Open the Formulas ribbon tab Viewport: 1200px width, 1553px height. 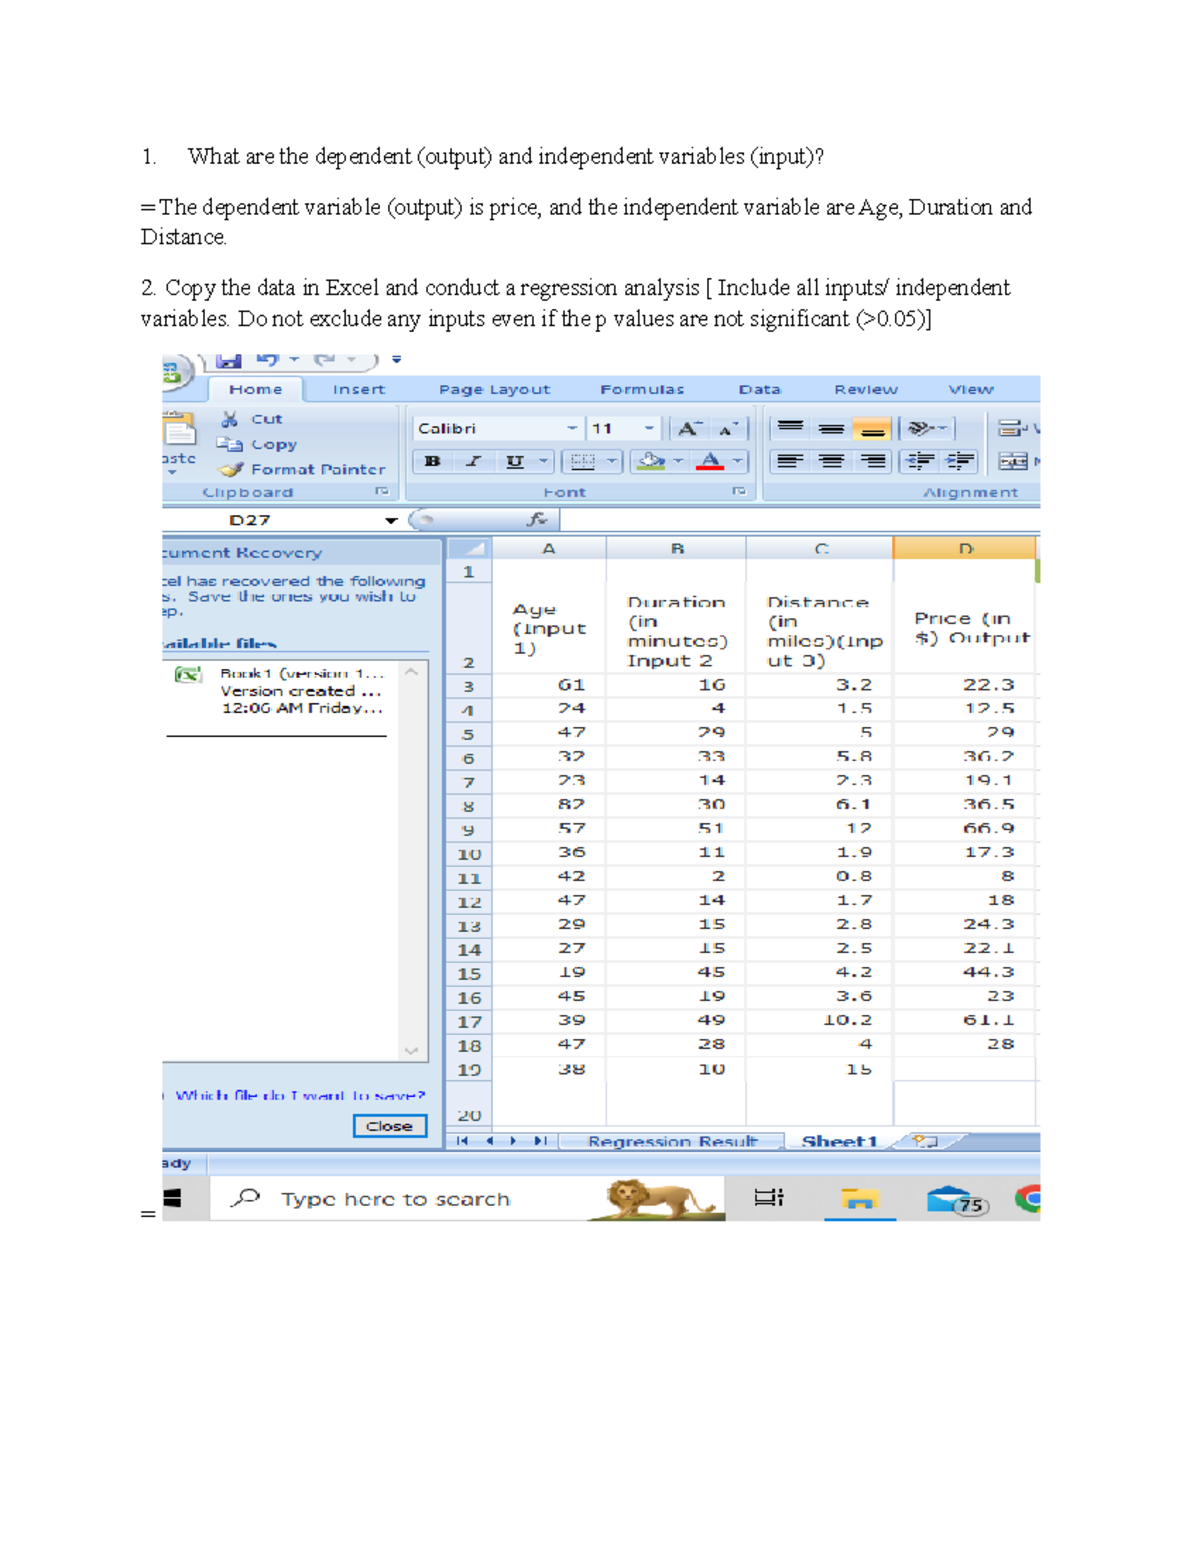pos(642,389)
